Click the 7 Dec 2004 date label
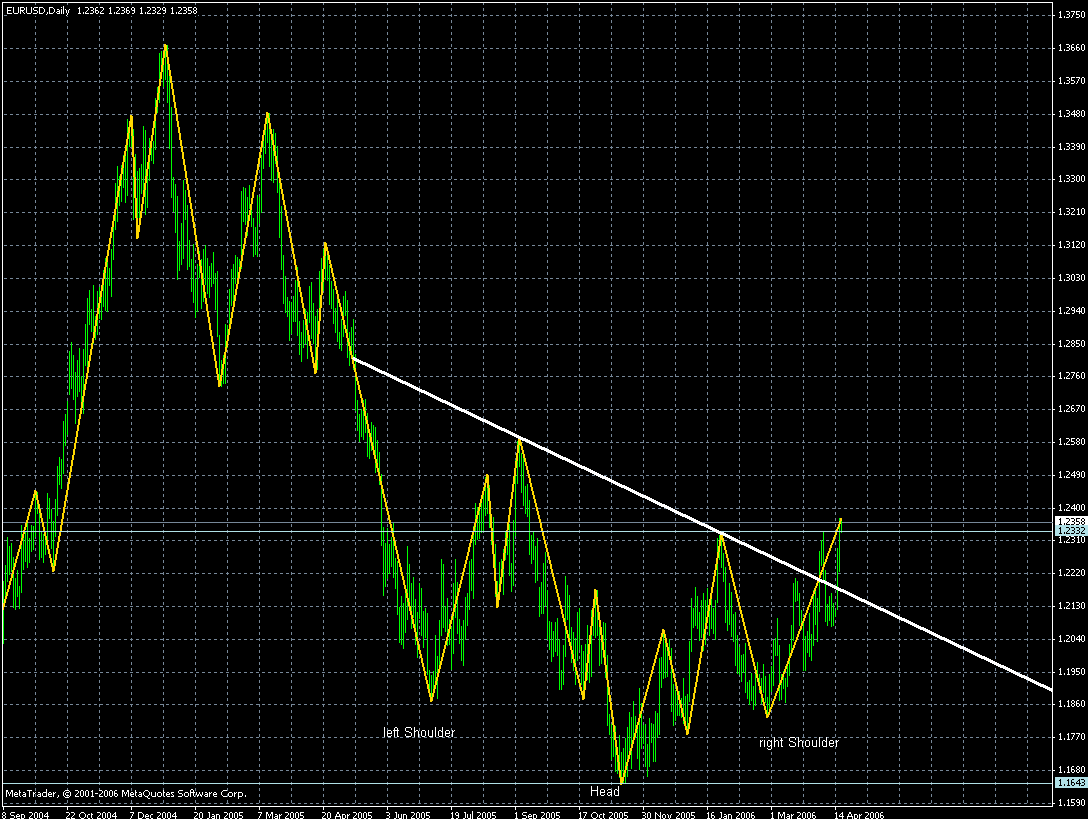Screen dimensions: 1088x819 (x=153, y=815)
